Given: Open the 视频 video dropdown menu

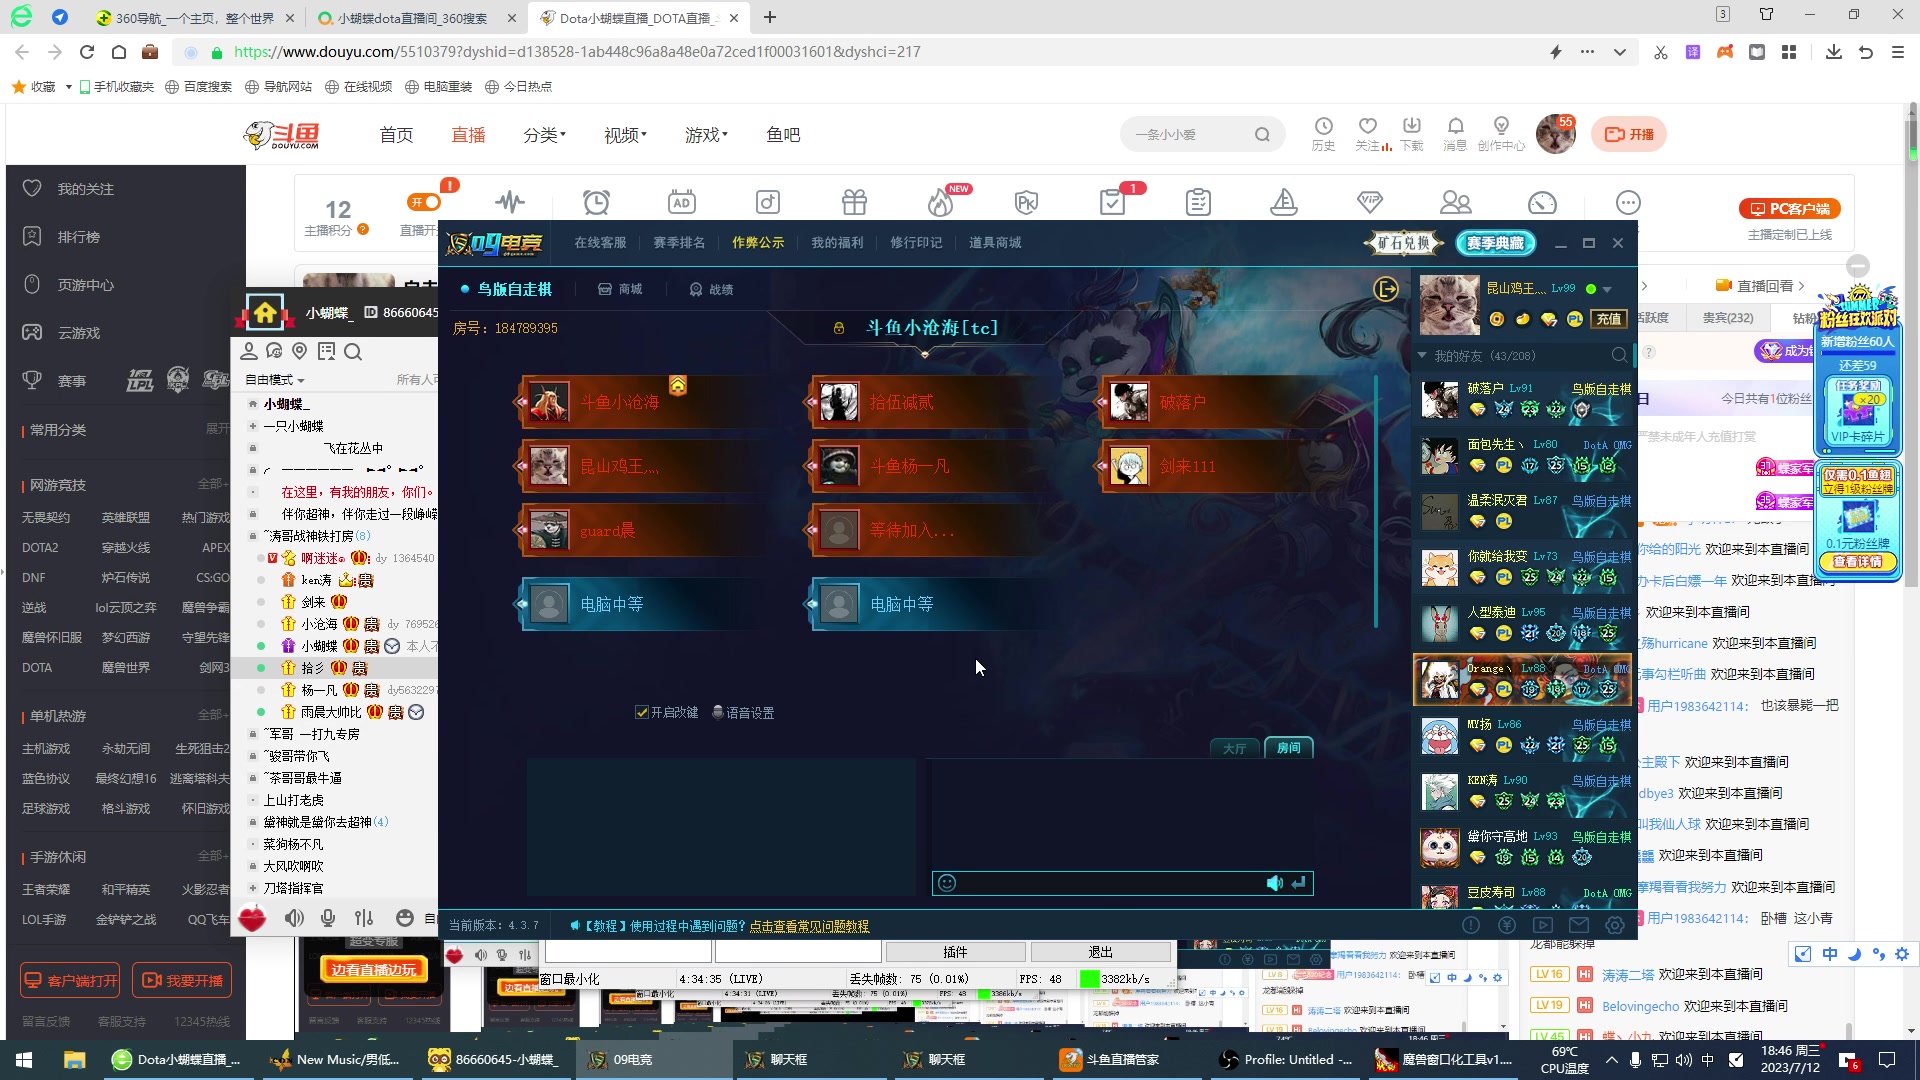Looking at the screenshot, I should (x=625, y=135).
